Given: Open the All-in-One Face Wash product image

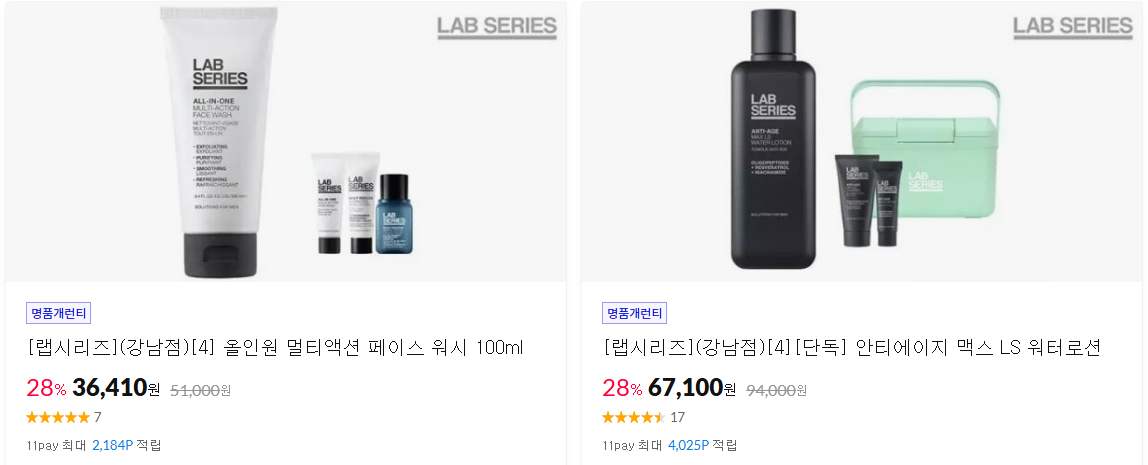Looking at the screenshot, I should point(286,141).
